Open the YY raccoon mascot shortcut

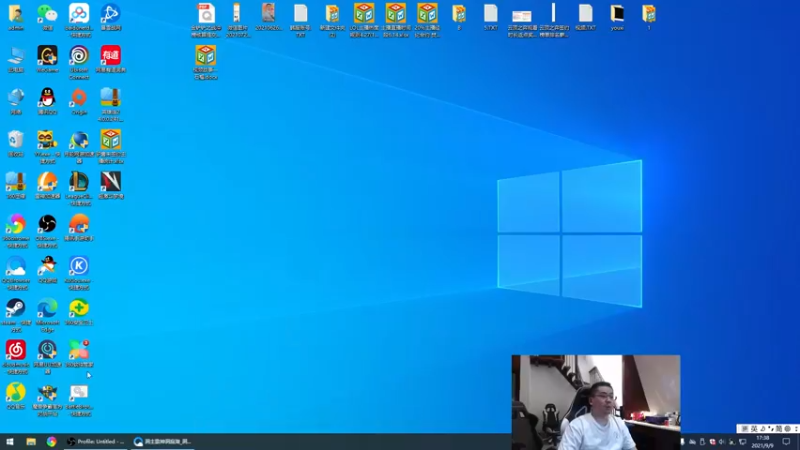coord(47,147)
